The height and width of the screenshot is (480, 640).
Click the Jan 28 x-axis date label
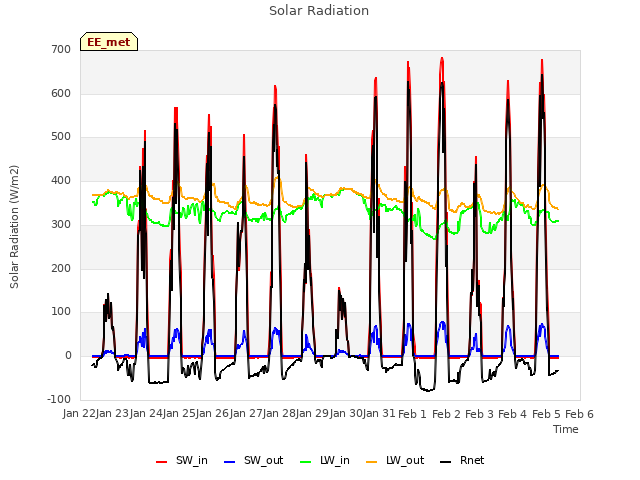pos(279,414)
